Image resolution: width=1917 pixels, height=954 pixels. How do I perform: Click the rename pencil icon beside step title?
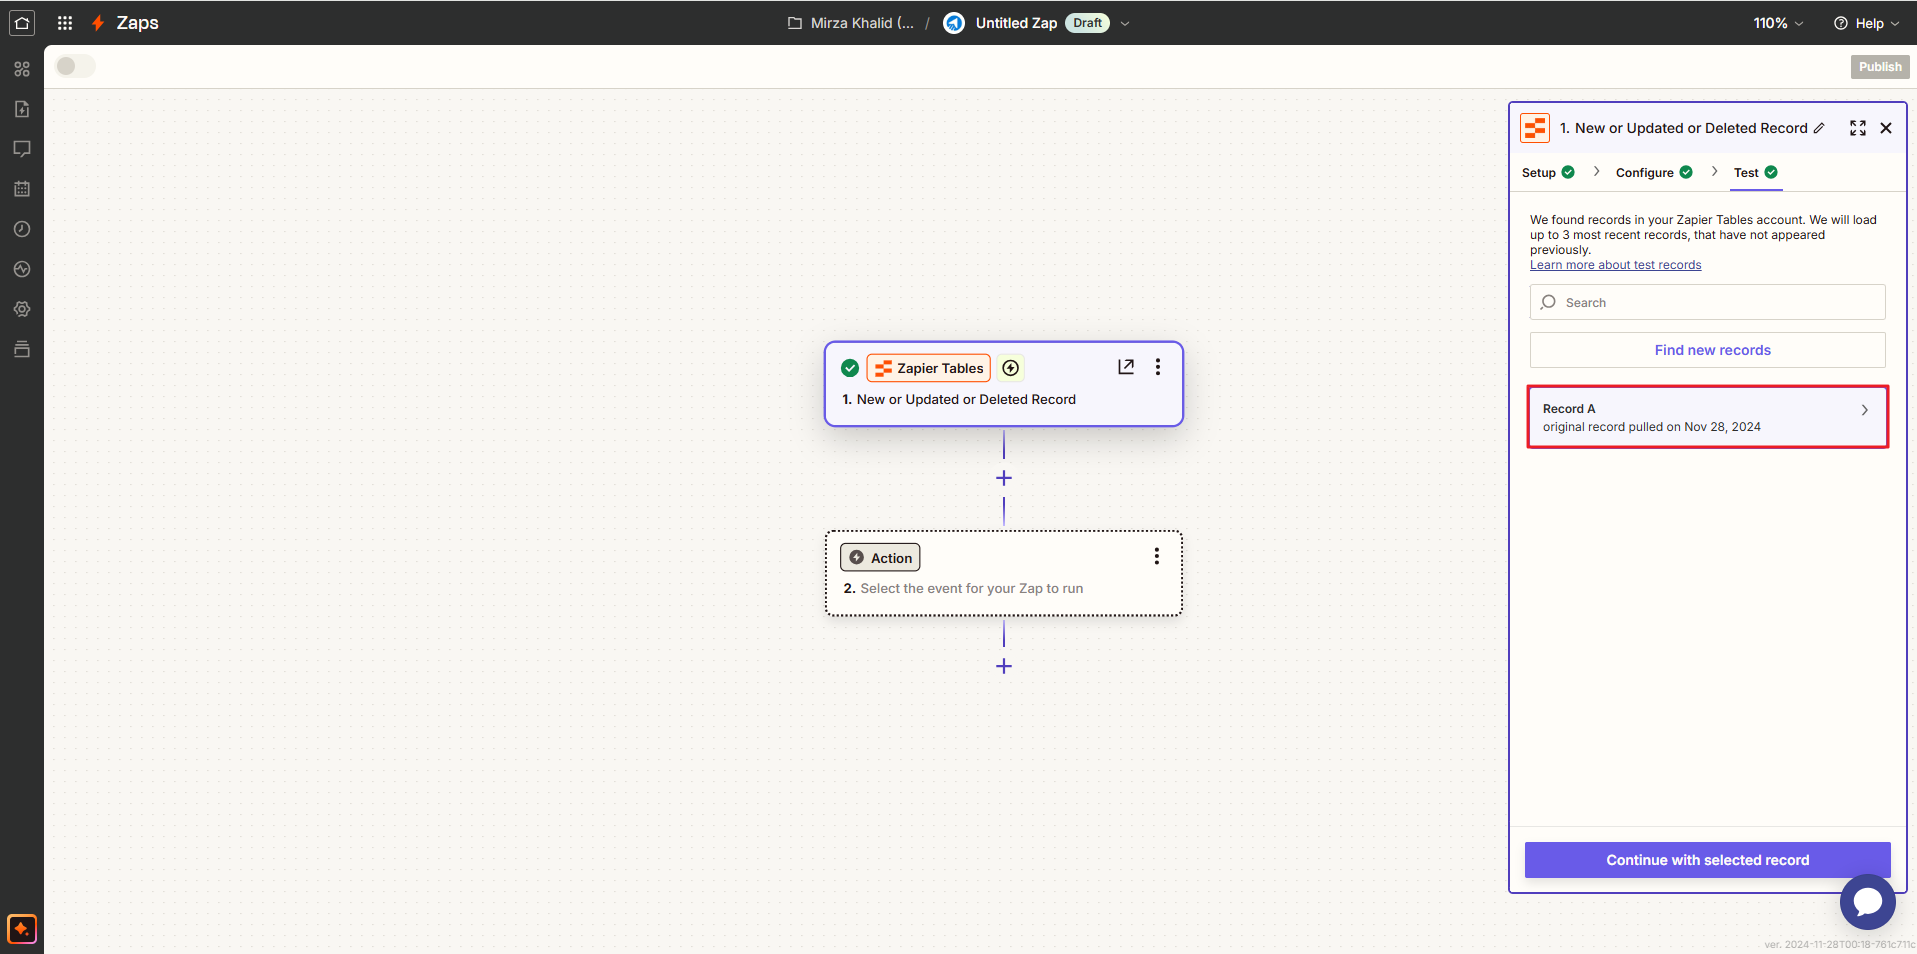coord(1819,128)
